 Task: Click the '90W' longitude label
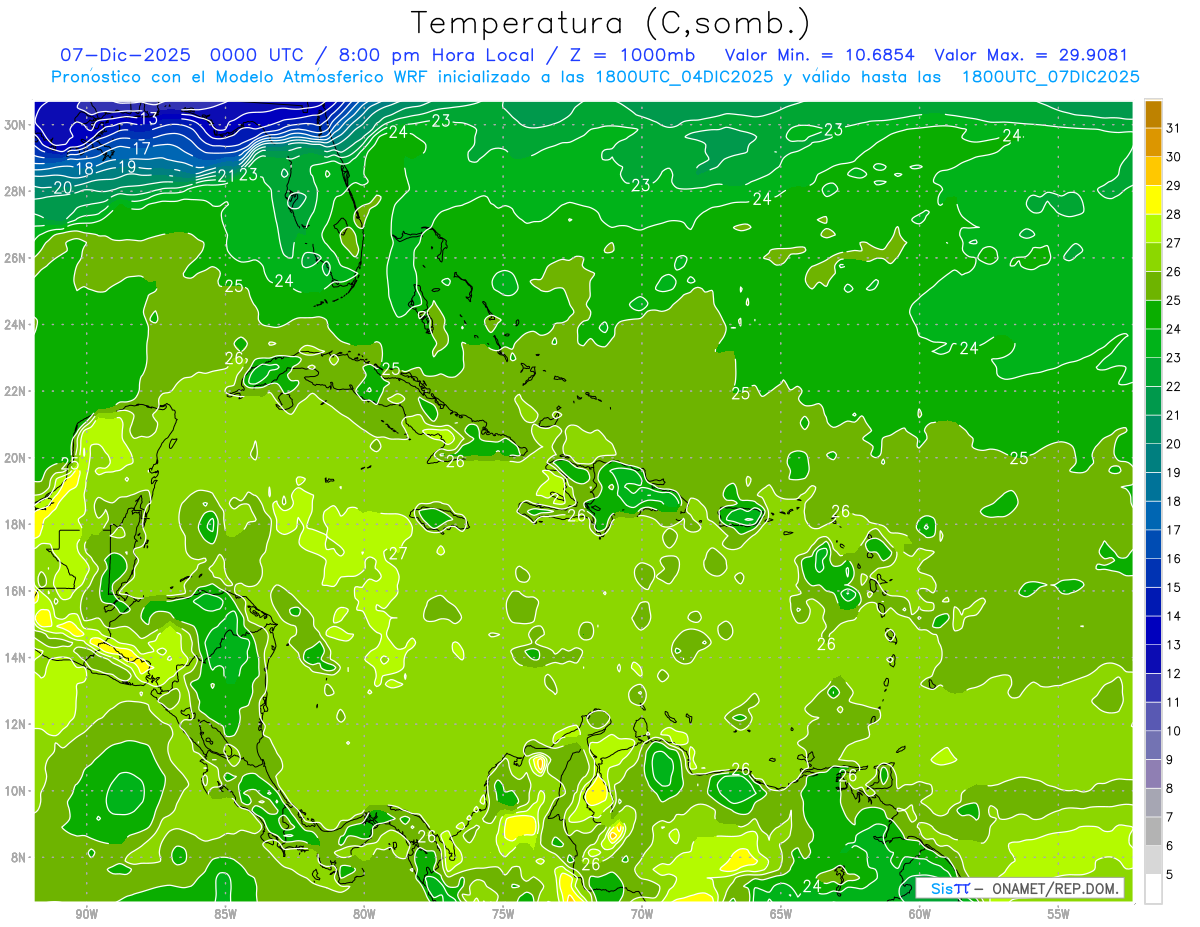pyautogui.click(x=86, y=914)
